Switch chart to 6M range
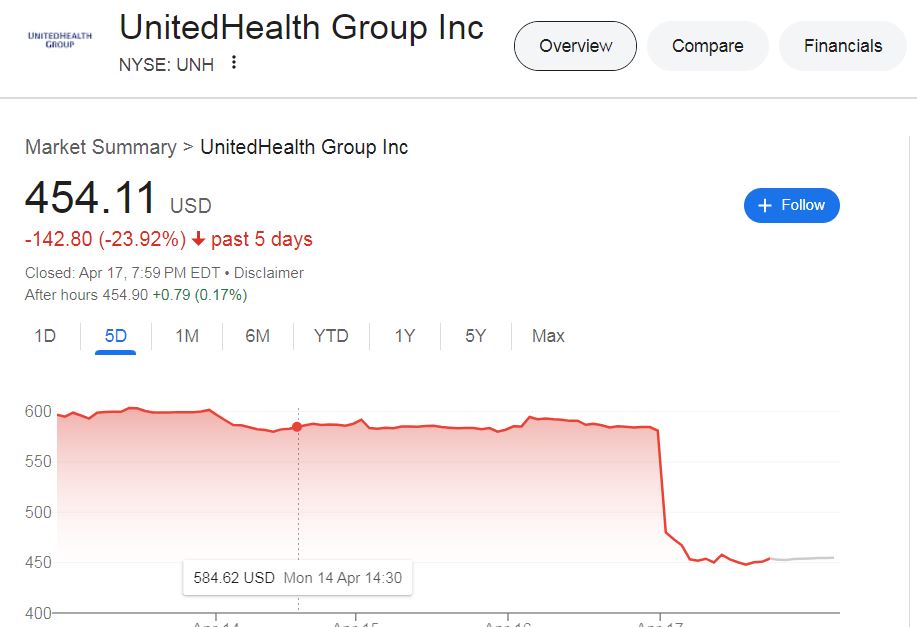The width and height of the screenshot is (917, 627). [x=257, y=336]
